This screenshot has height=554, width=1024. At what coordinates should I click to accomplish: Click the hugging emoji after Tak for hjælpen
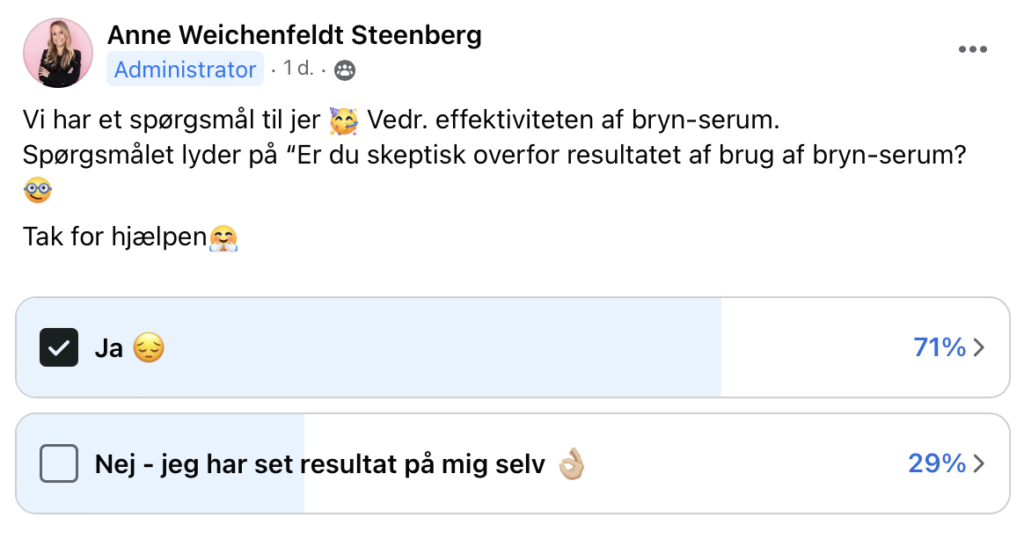223,238
